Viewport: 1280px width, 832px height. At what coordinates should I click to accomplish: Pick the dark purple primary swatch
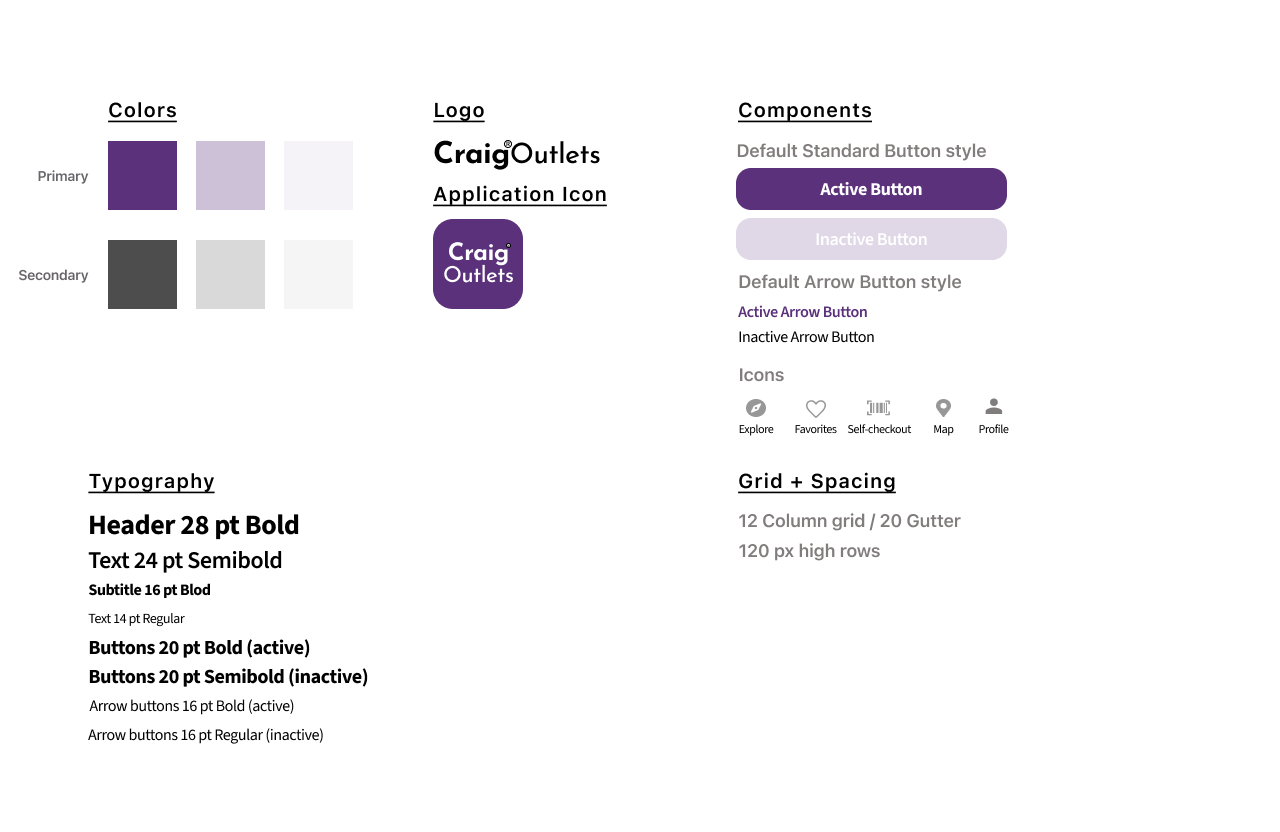pyautogui.click(x=142, y=175)
